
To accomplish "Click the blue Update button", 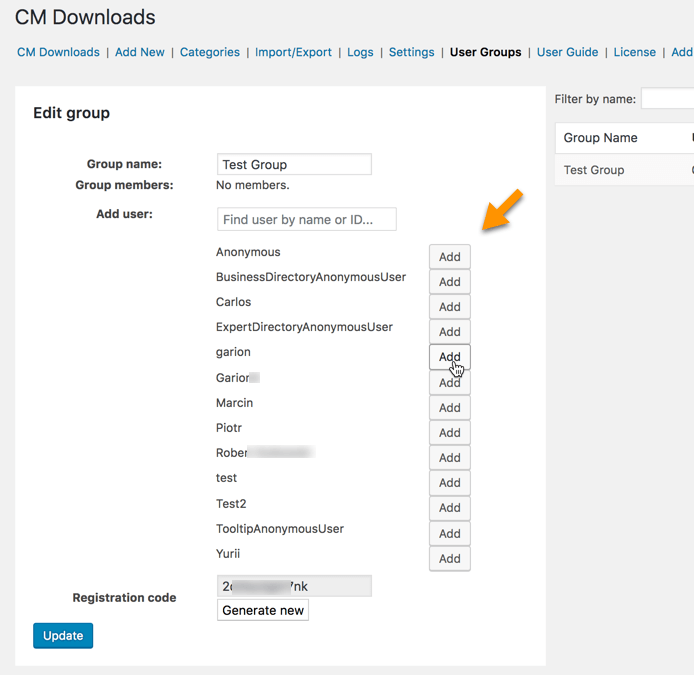I will (x=63, y=636).
